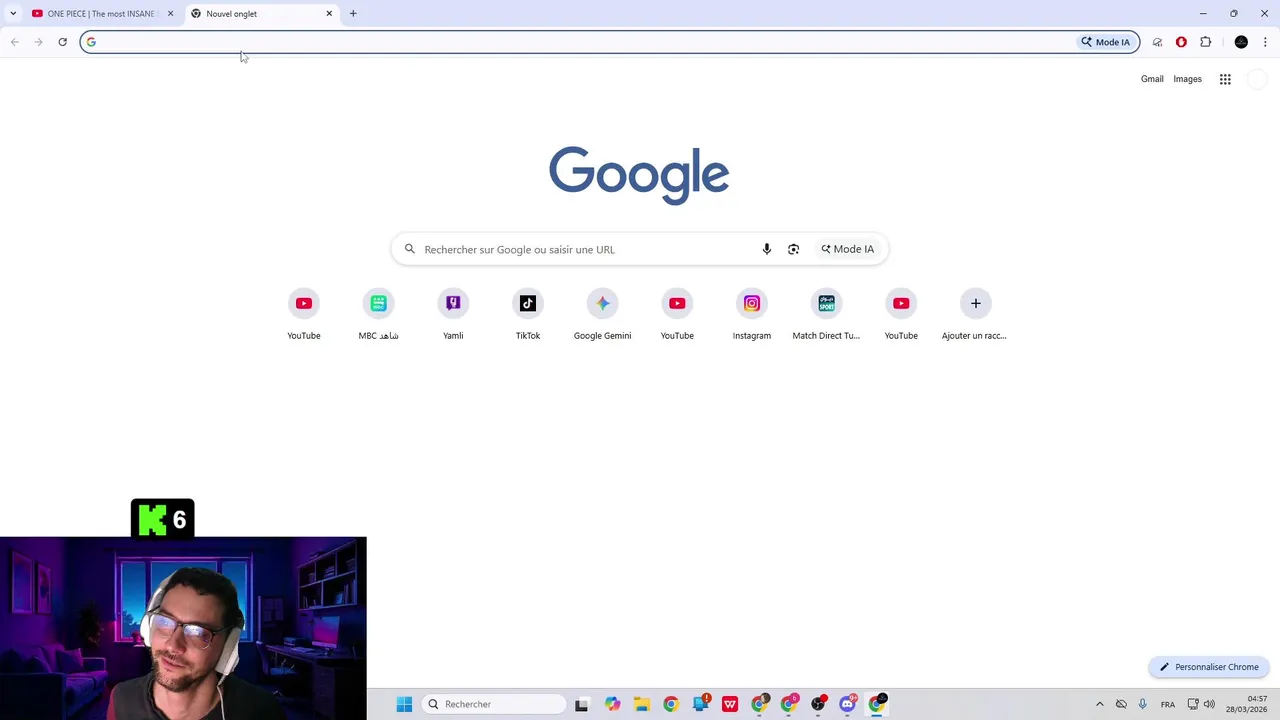Viewport: 1280px width, 720px height.
Task: Show hidden system tray icons chevron
Action: point(1099,704)
